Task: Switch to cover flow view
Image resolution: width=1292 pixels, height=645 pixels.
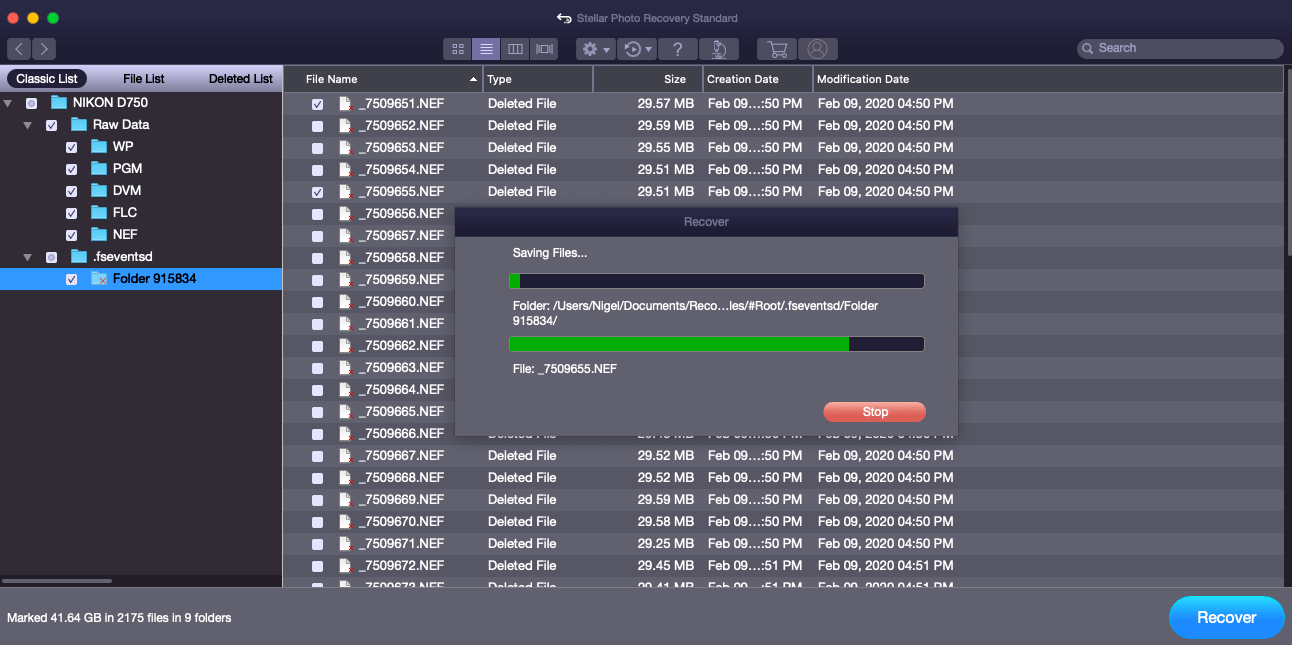Action: [544, 48]
